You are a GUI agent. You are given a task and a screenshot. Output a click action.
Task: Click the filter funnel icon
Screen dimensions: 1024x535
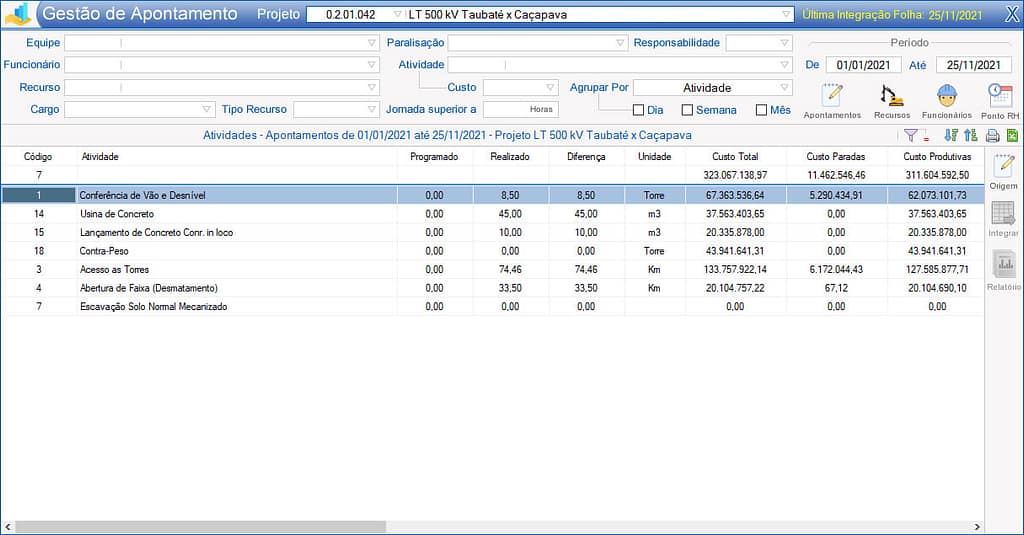(x=910, y=135)
